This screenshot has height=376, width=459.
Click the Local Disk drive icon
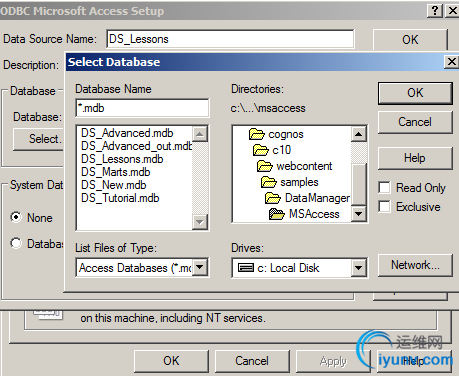(x=246, y=268)
